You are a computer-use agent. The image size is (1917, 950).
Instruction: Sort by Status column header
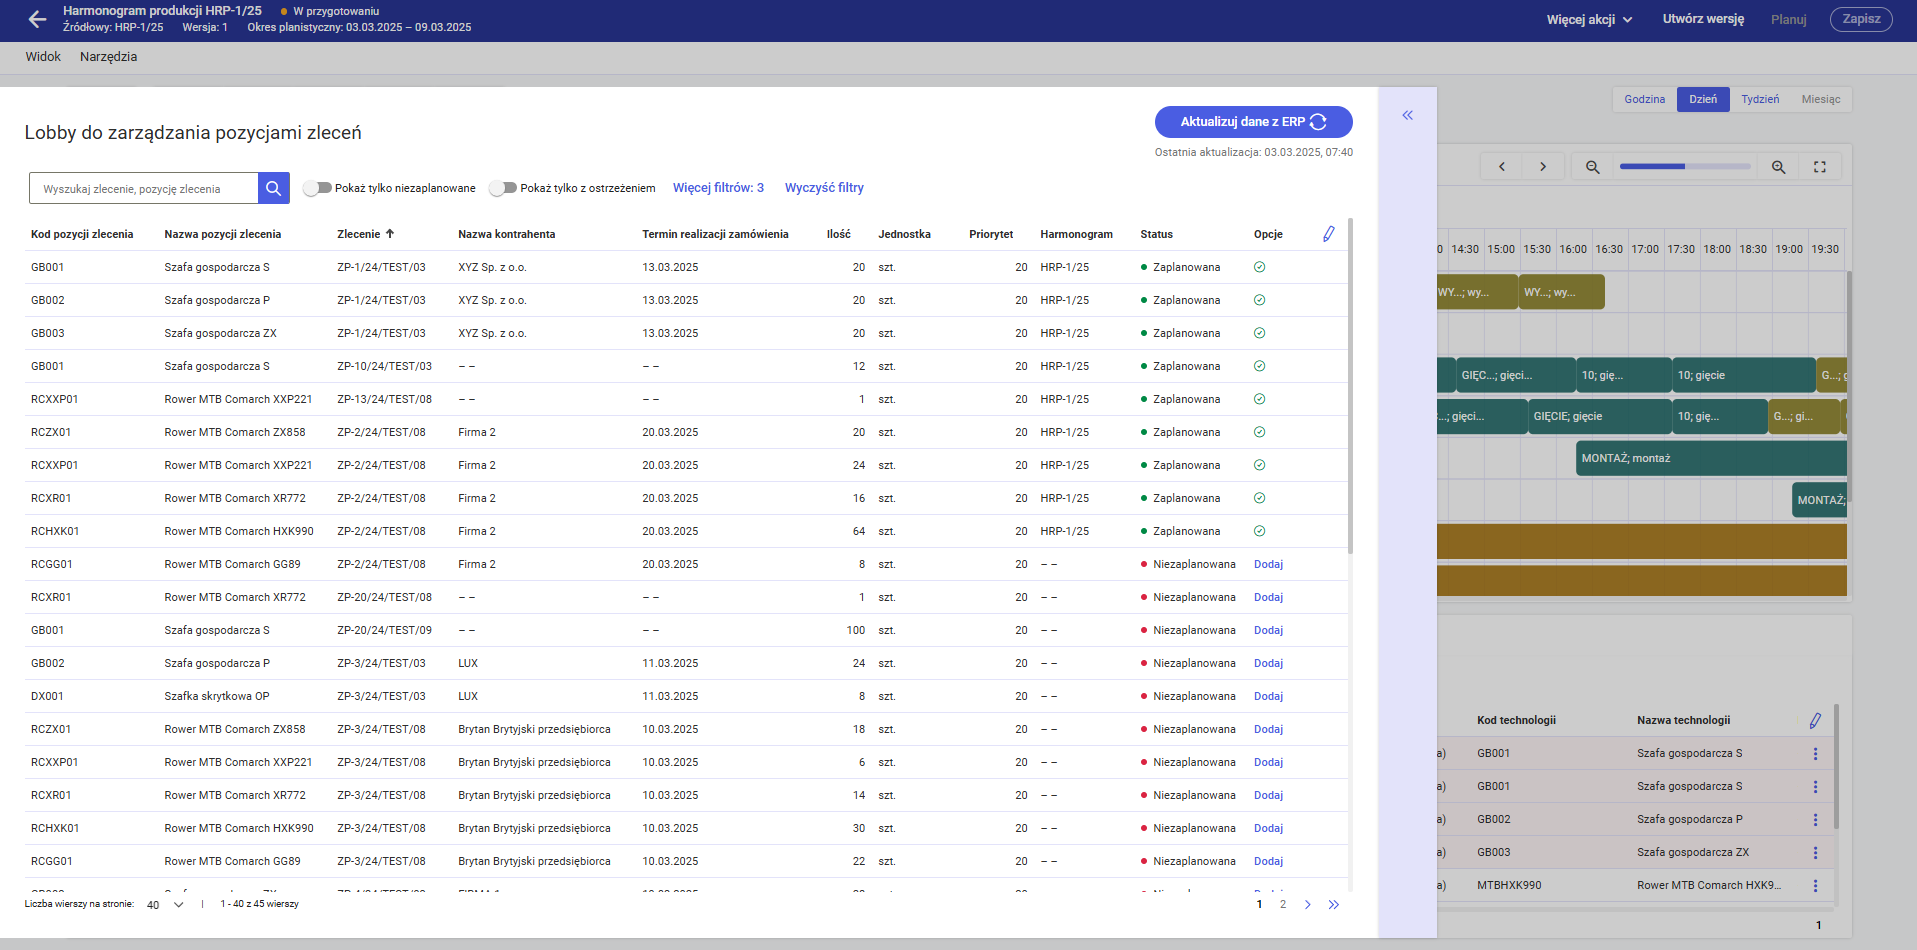tap(1156, 234)
